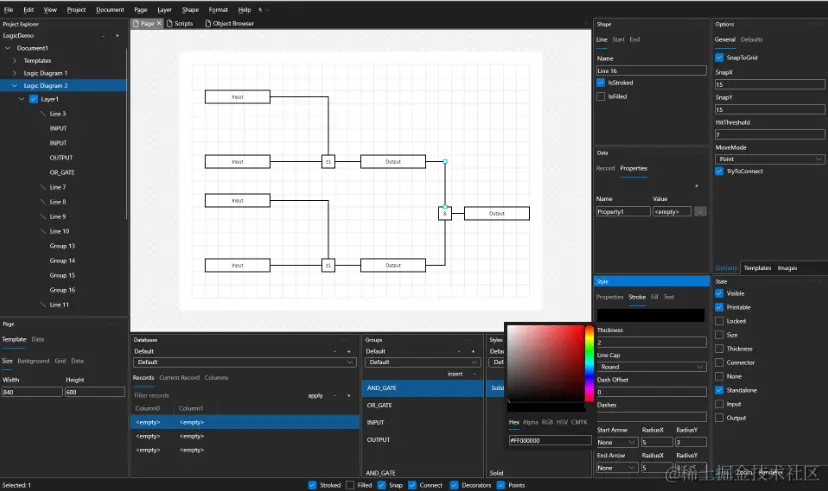This screenshot has height=491, width=828.
Task: Open the Format menu
Action: (218, 10)
